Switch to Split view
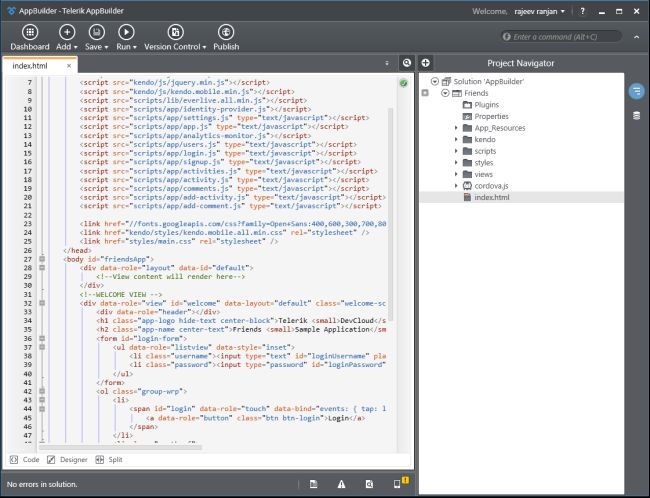 click(x=109, y=459)
